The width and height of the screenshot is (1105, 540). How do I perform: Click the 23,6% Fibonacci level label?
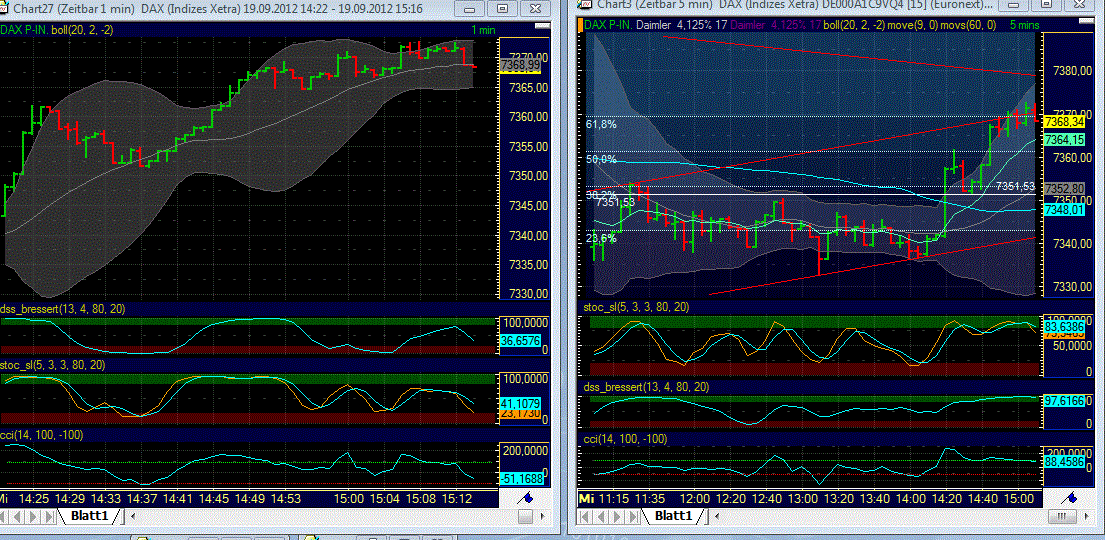click(x=601, y=238)
